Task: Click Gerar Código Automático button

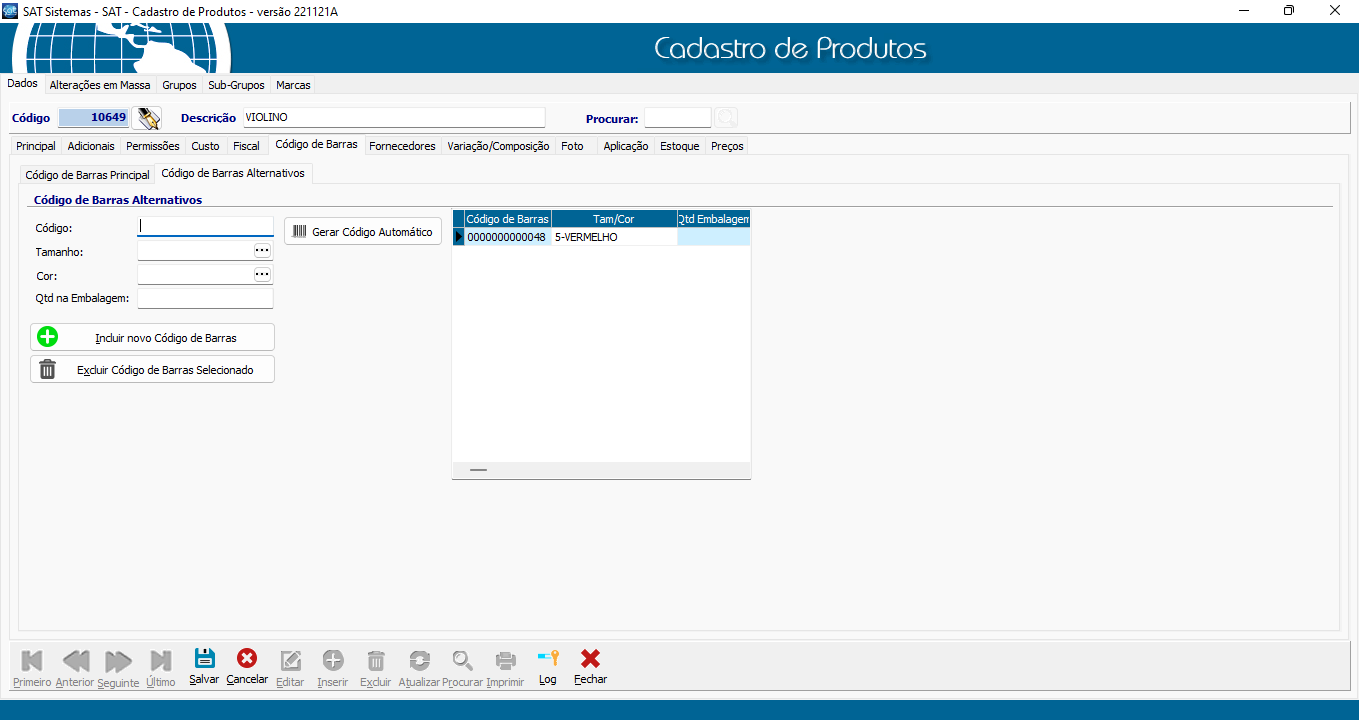Action: (x=363, y=232)
